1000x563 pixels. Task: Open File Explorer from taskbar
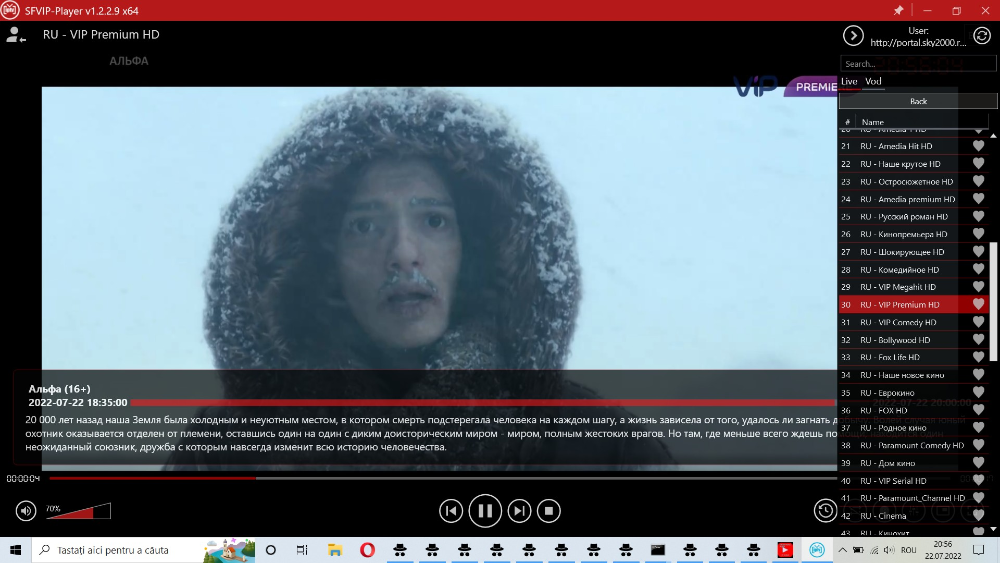[x=335, y=550]
